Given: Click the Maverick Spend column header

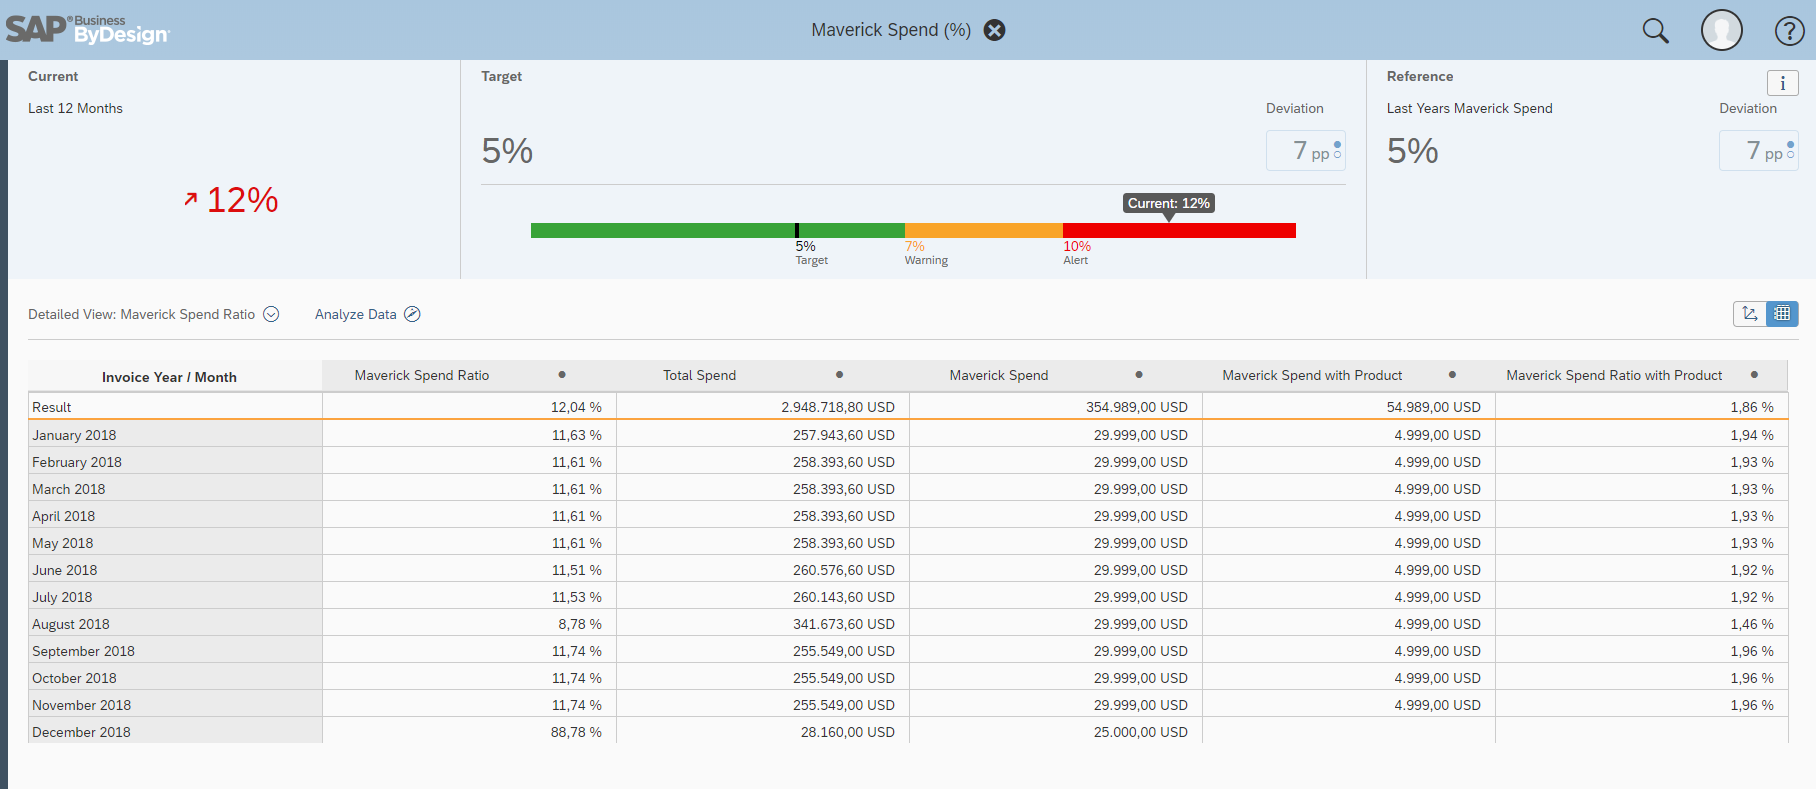Looking at the screenshot, I should pyautogui.click(x=998, y=375).
